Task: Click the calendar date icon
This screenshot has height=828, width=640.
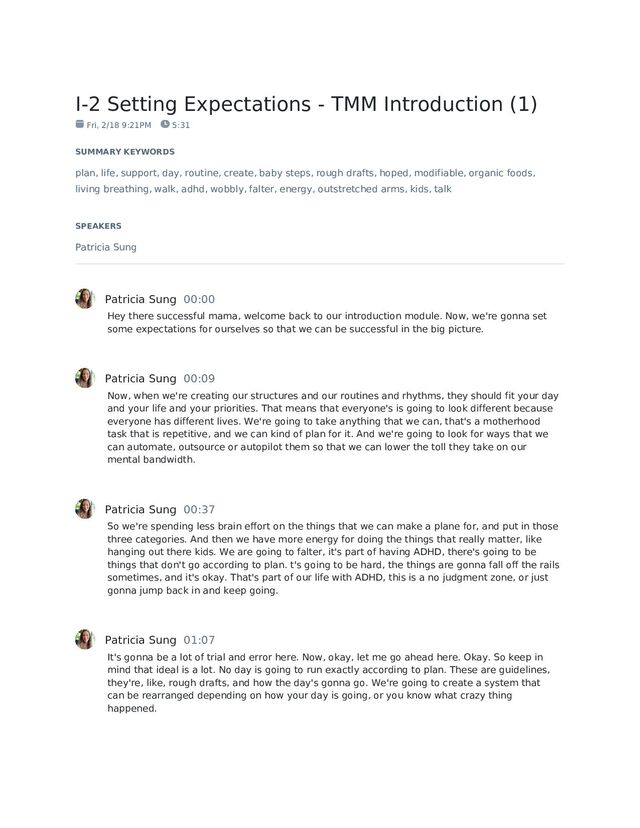Action: click(x=80, y=125)
